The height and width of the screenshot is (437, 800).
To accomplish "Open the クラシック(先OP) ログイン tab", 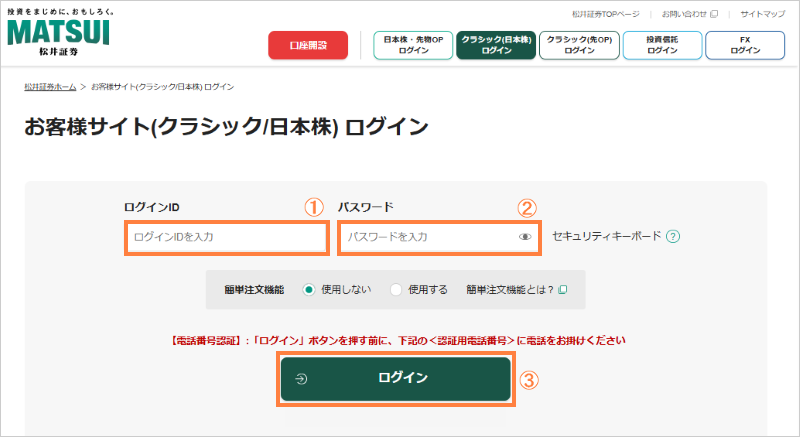I will click(x=579, y=45).
